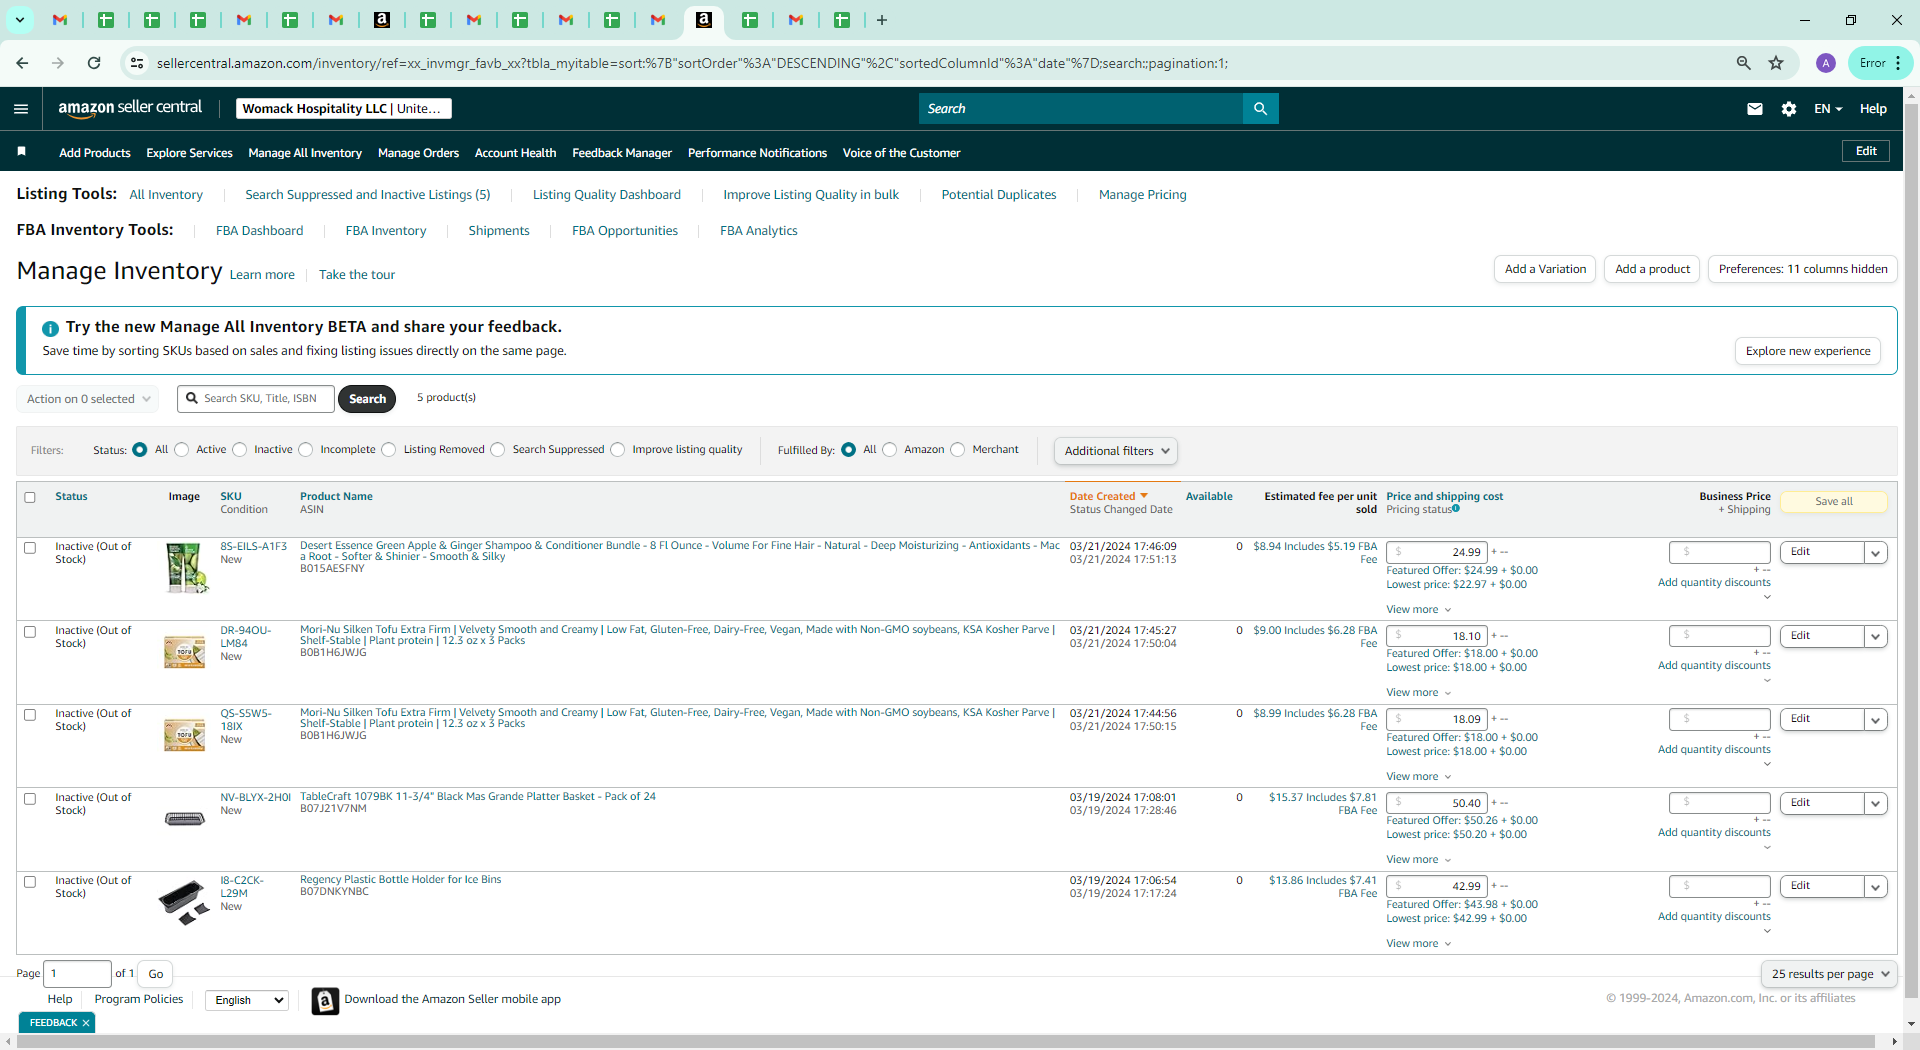Click the Add a product button
1920x1050 pixels.
[1652, 269]
